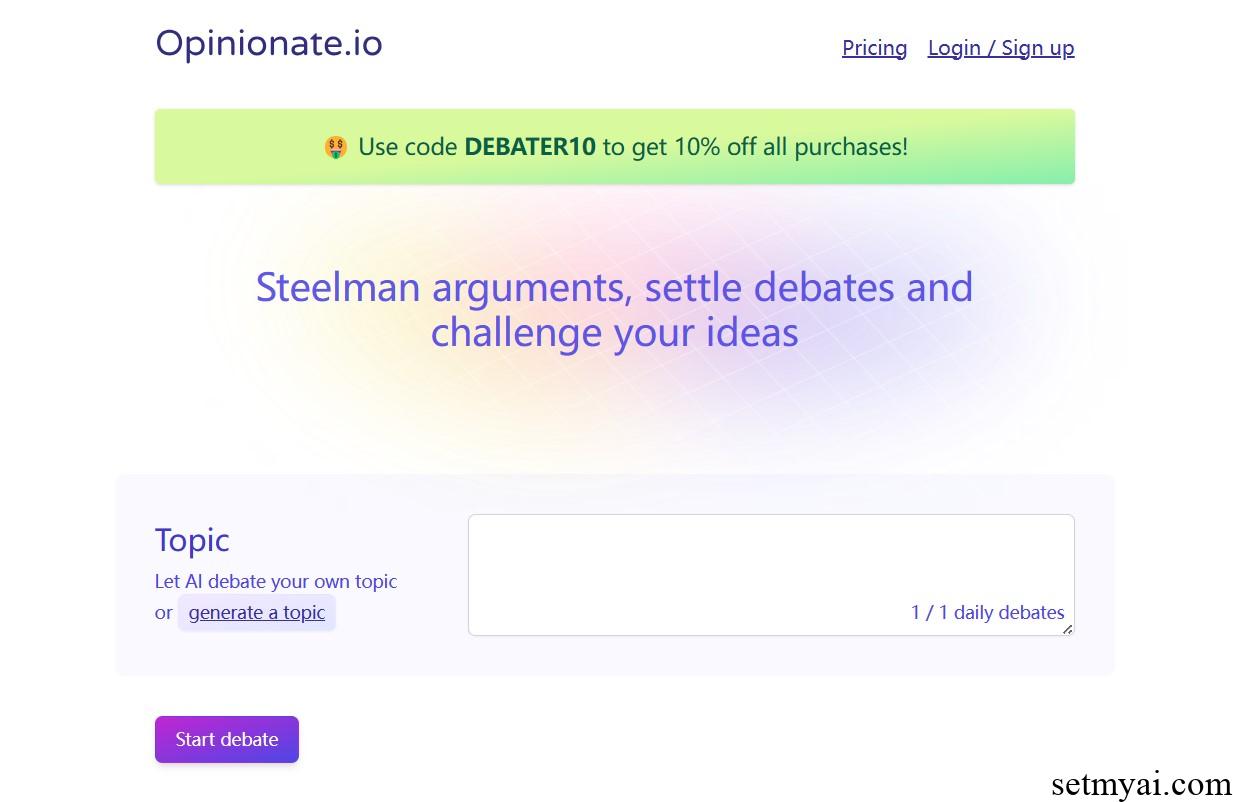This screenshot has width=1233, height=802.
Task: Click the word "or" before generate a topic
Action: 164,613
